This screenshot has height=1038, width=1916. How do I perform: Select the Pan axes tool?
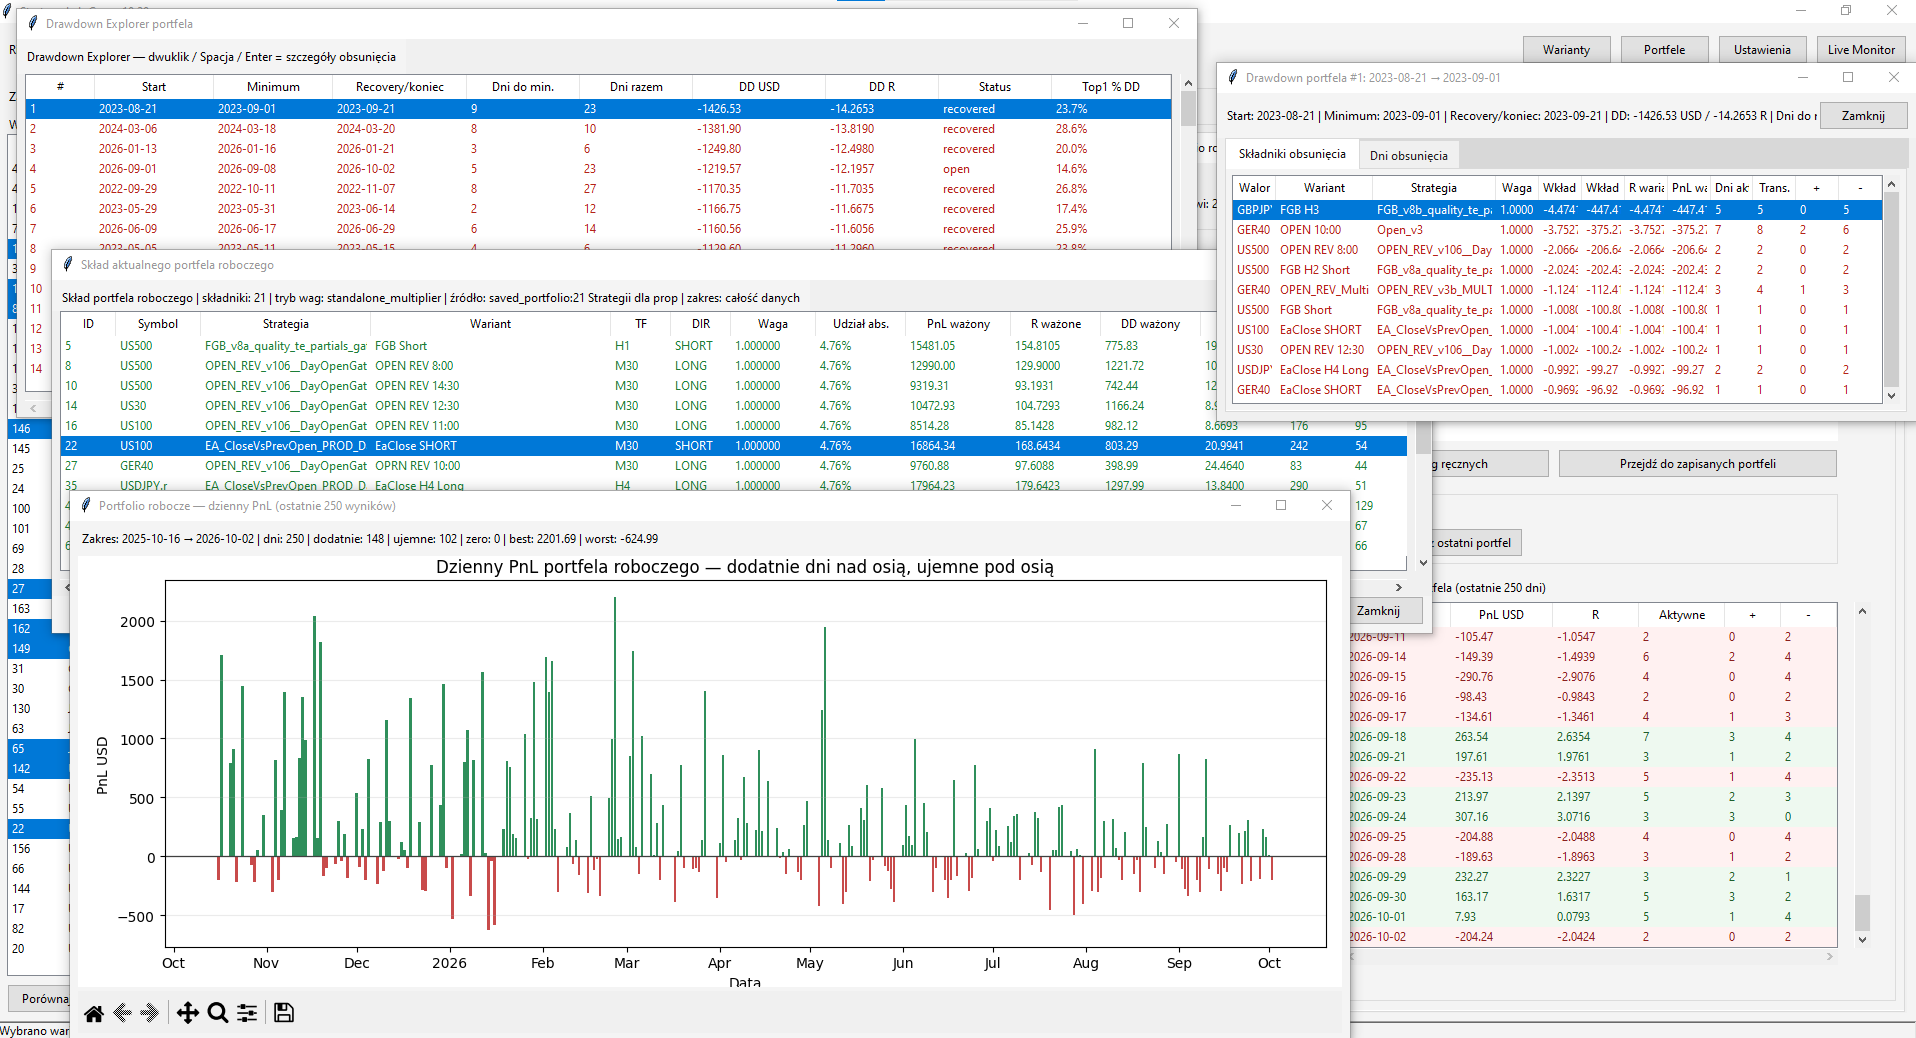point(187,1013)
